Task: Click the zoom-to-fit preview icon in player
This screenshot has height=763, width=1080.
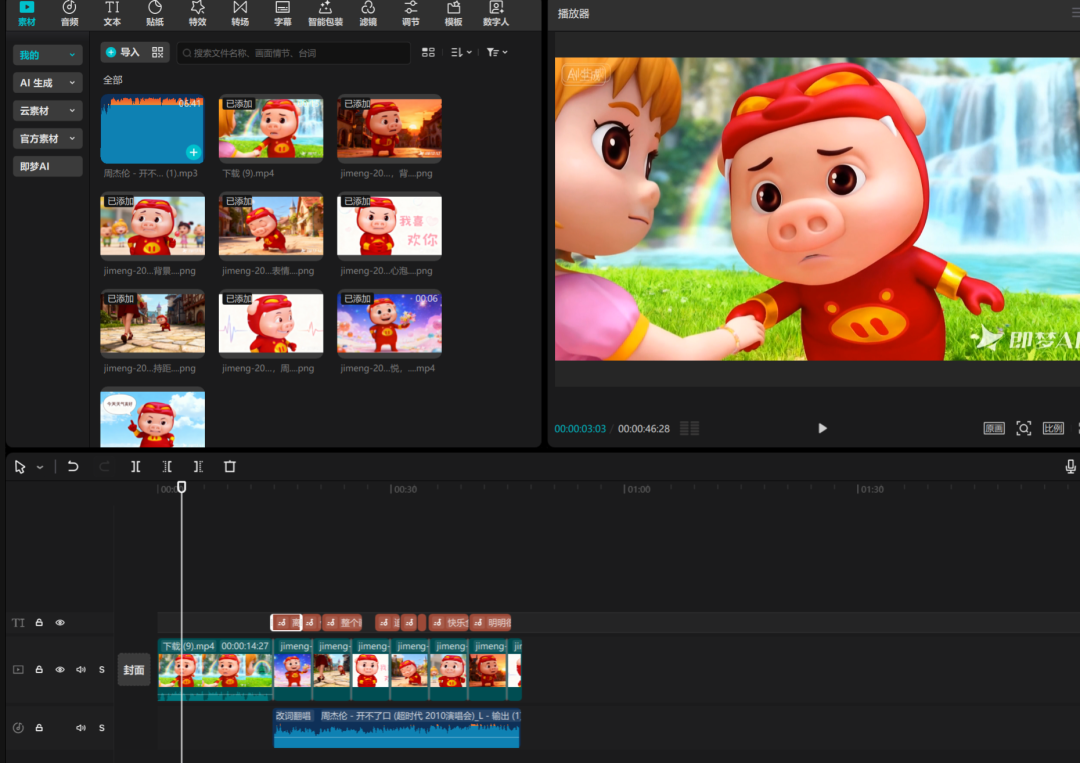Action: pos(1023,428)
